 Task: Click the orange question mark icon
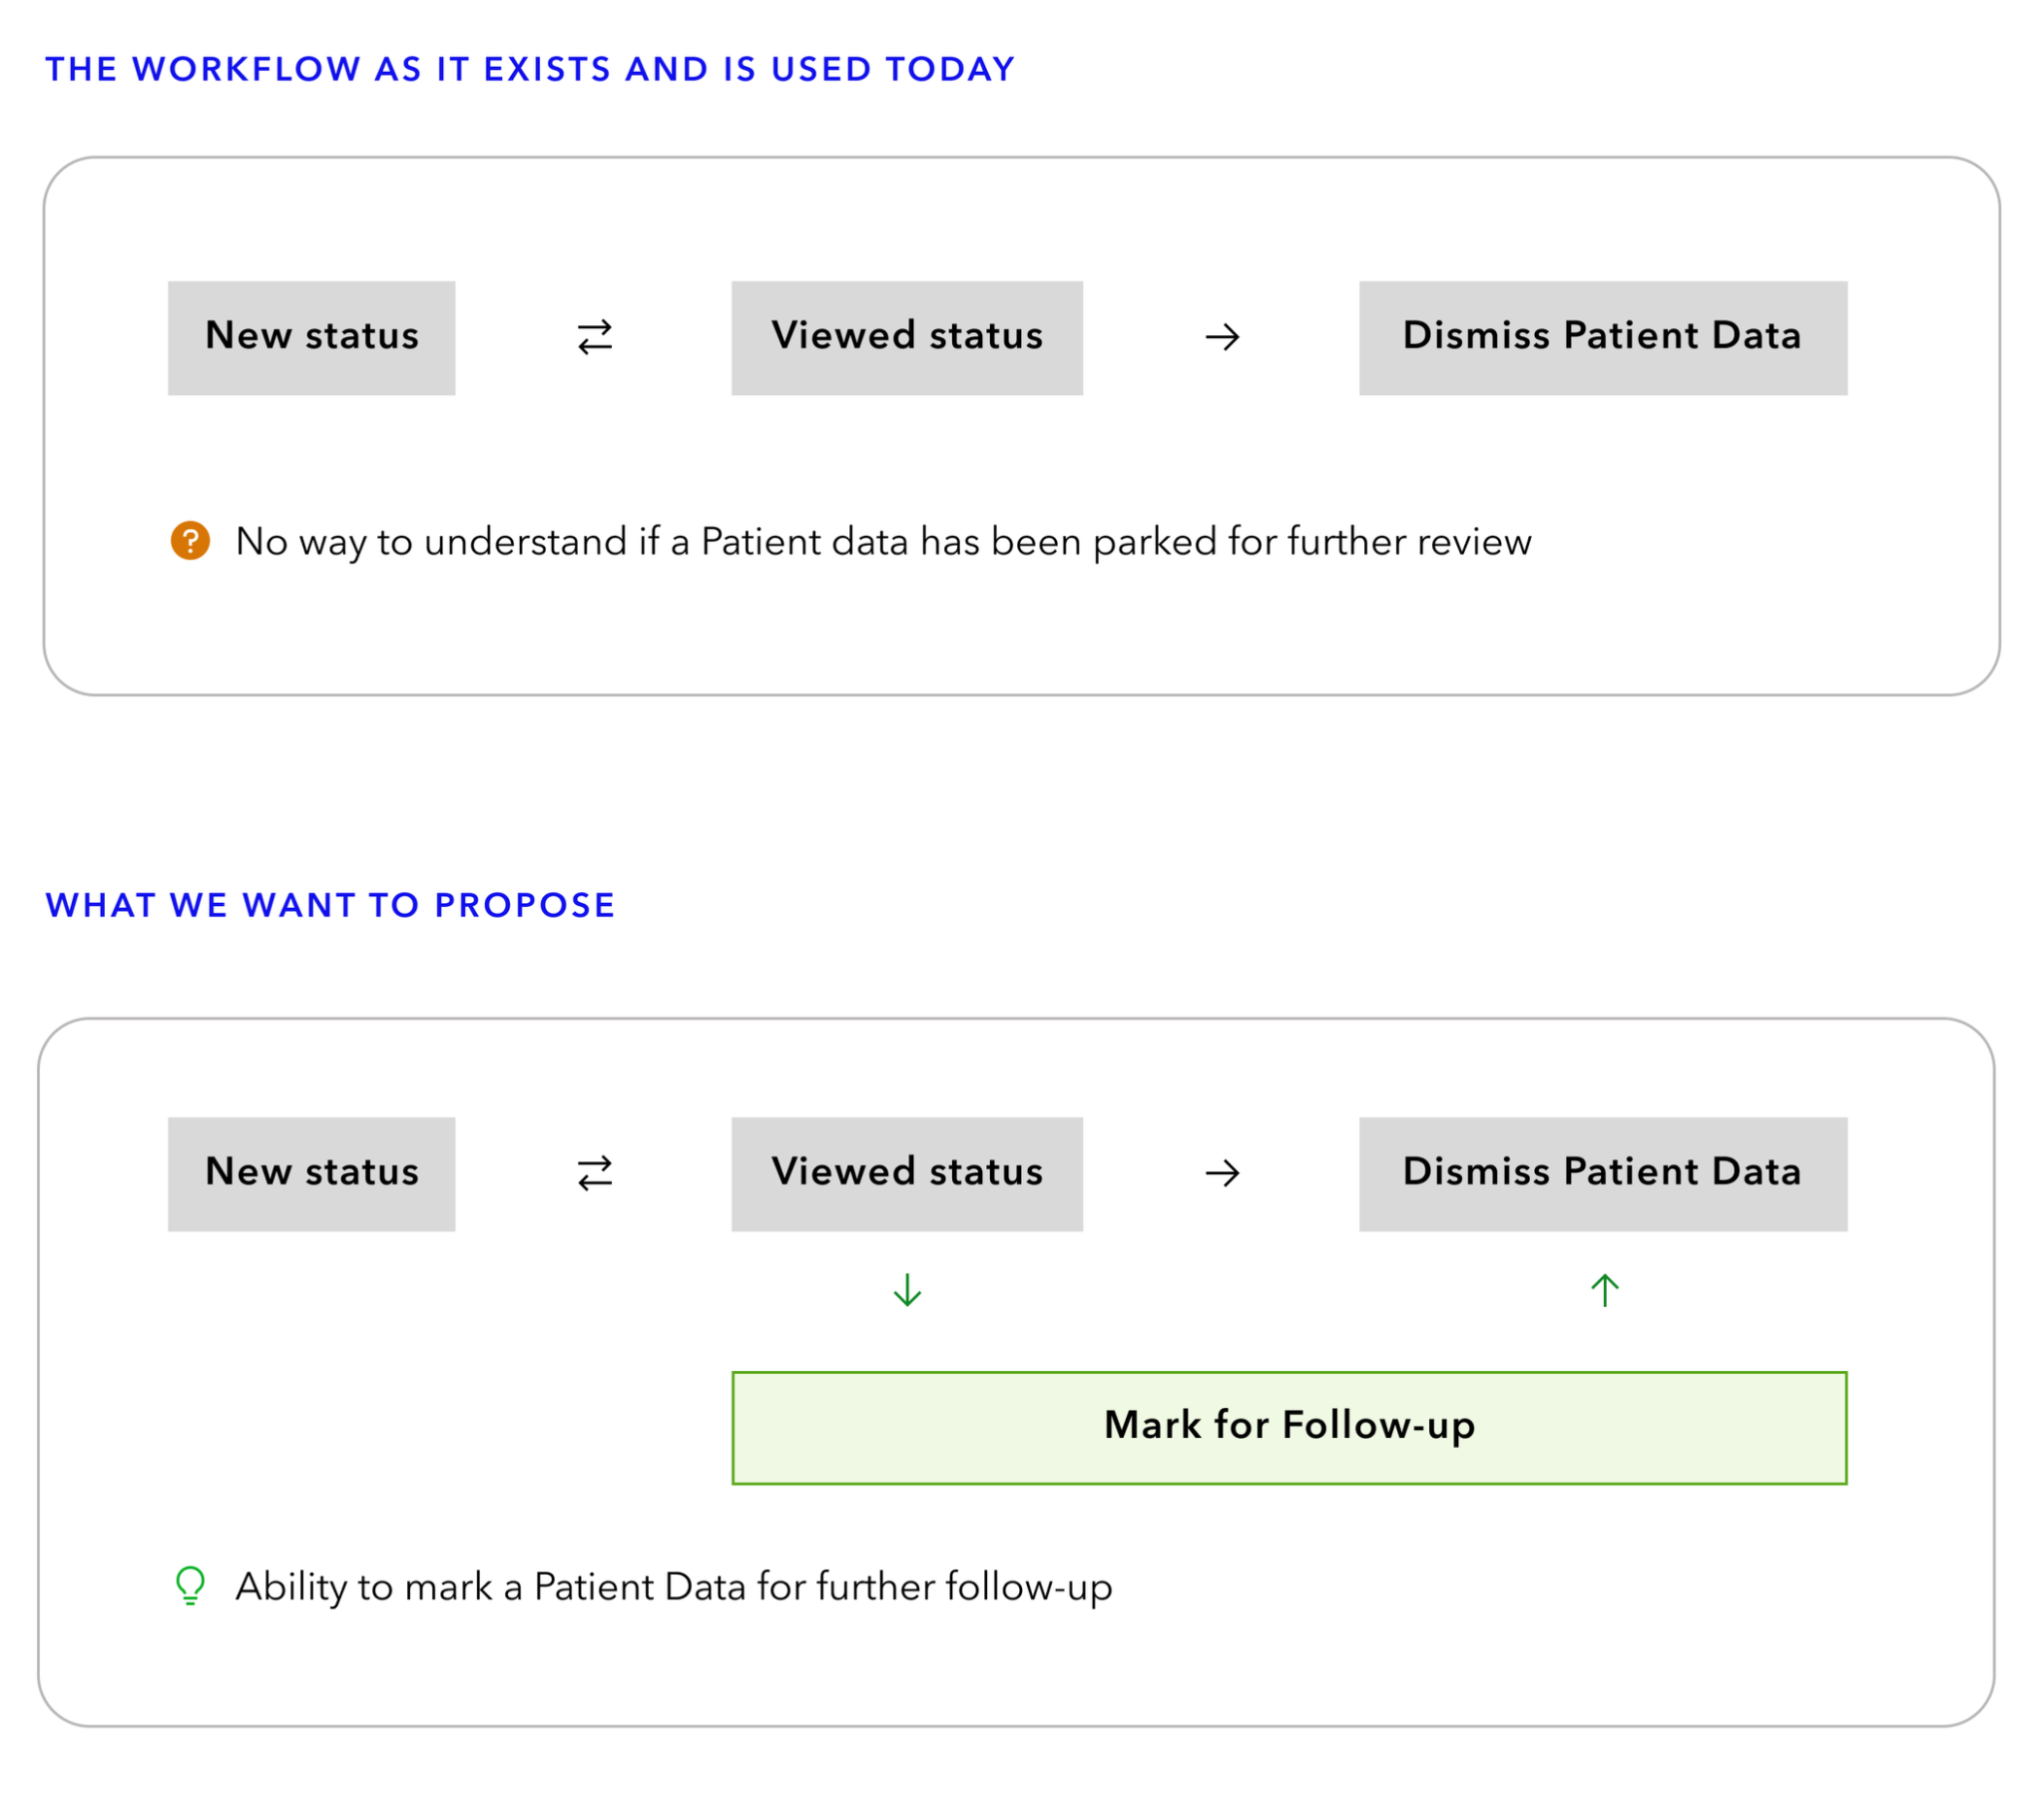point(190,540)
